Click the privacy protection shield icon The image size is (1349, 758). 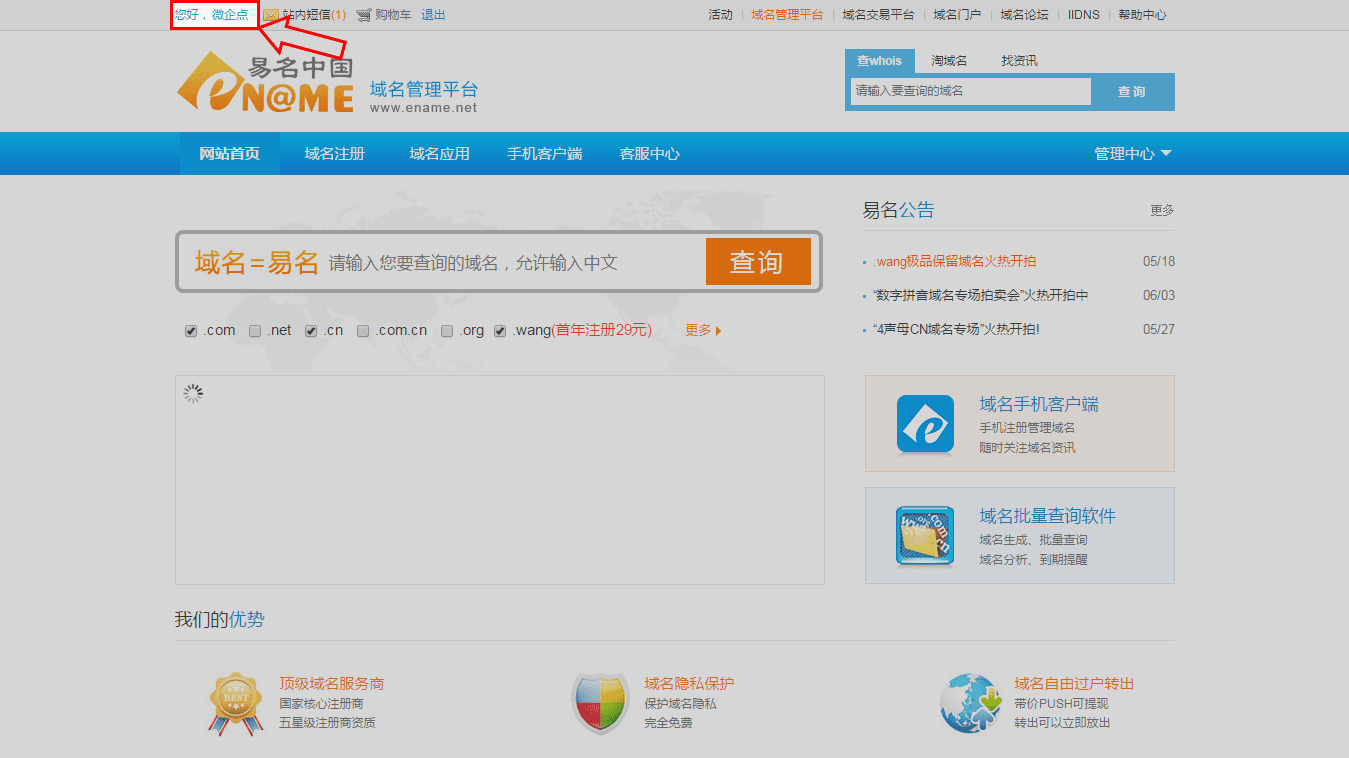point(600,704)
